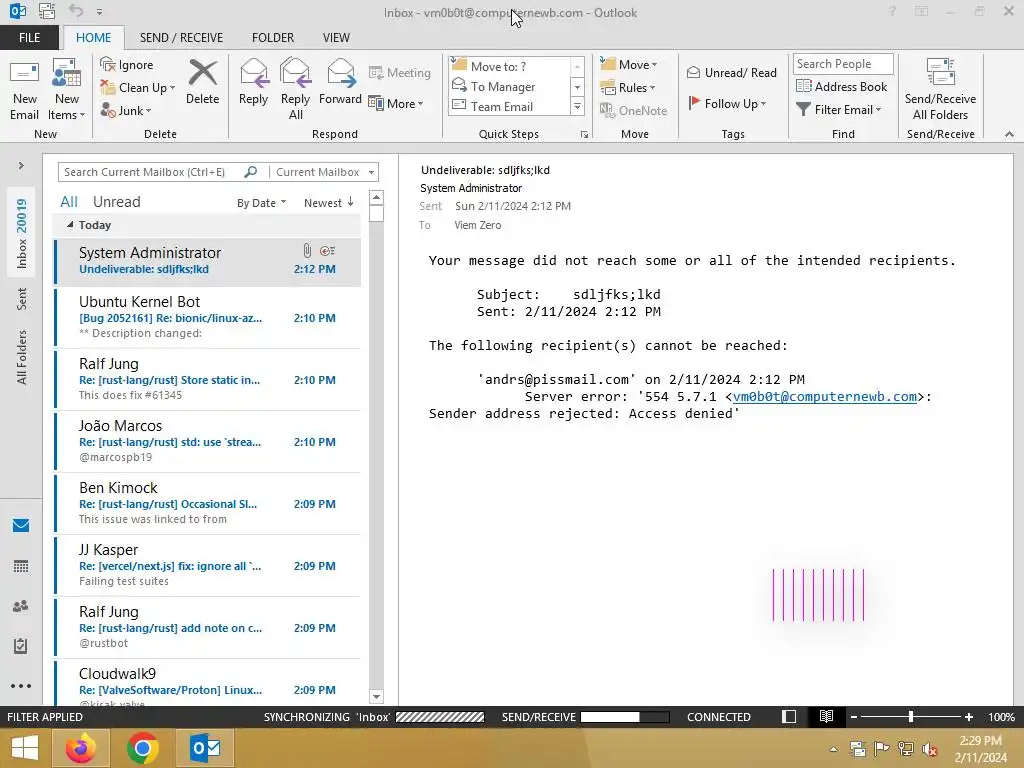Collapse the ribbon
Screen dimensions: 1024x768
pos(1009,134)
